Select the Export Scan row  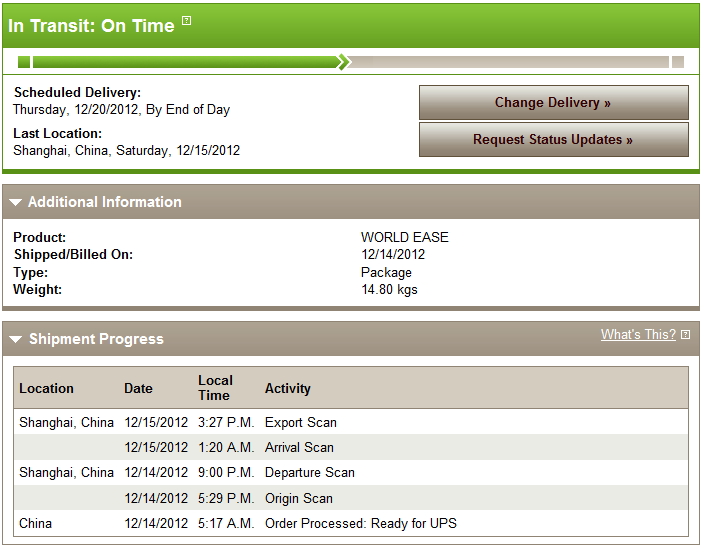click(x=351, y=422)
